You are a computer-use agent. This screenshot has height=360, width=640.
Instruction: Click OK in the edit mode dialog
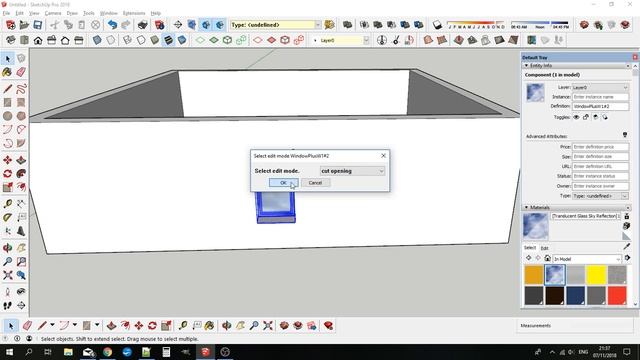283,183
